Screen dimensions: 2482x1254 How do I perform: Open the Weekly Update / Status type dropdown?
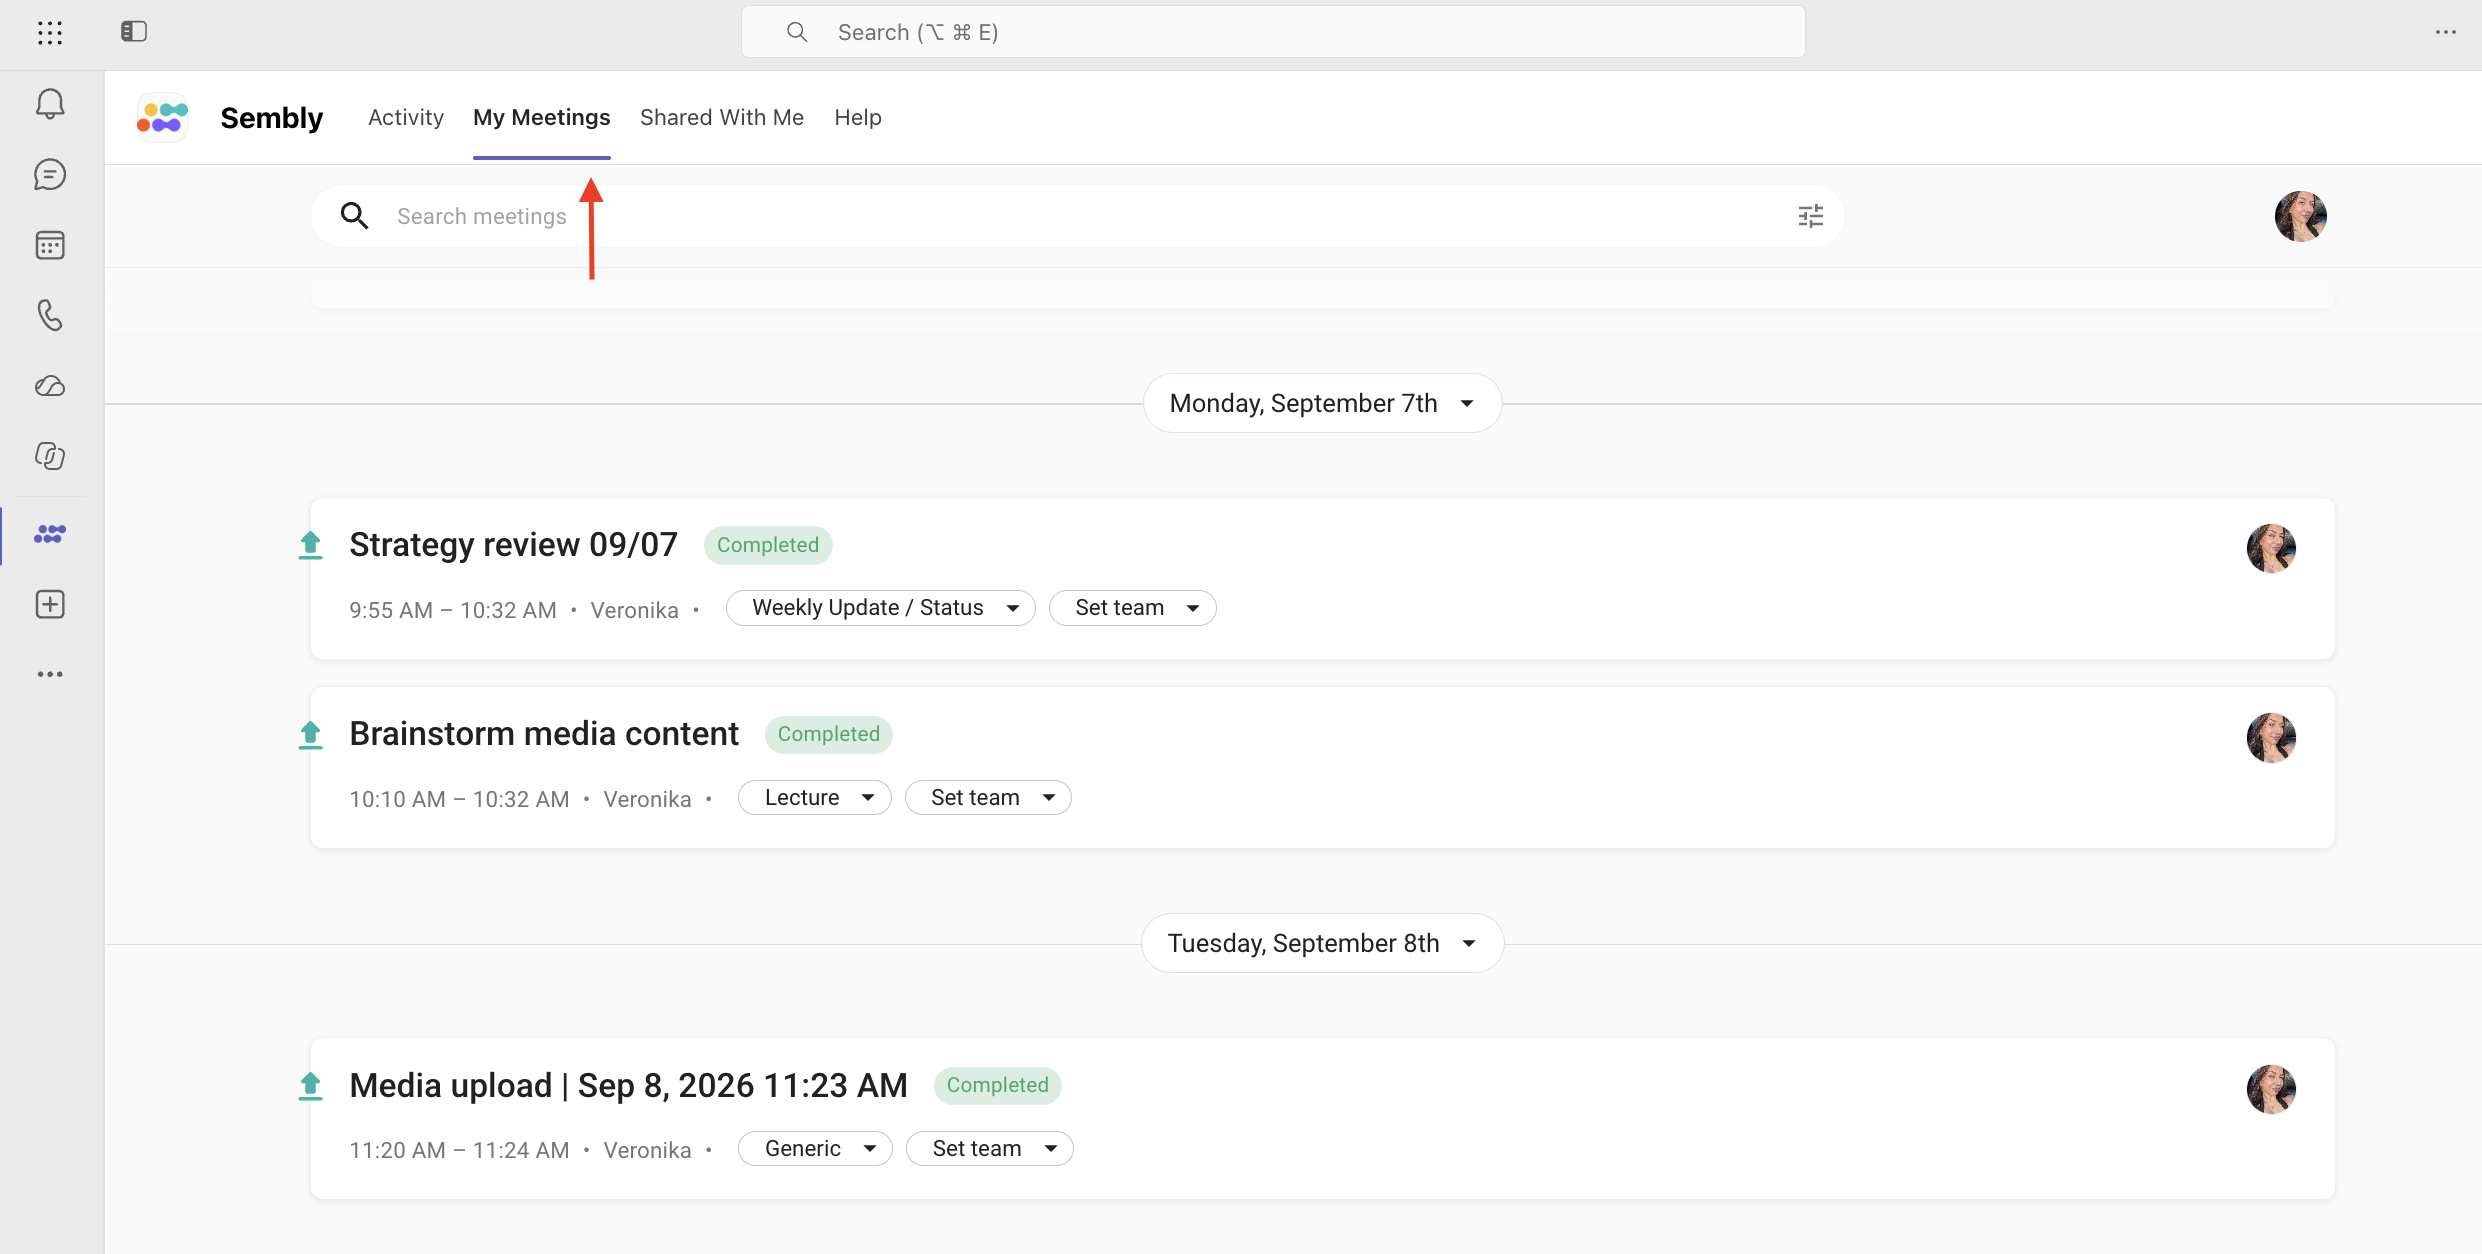pyautogui.click(x=881, y=608)
